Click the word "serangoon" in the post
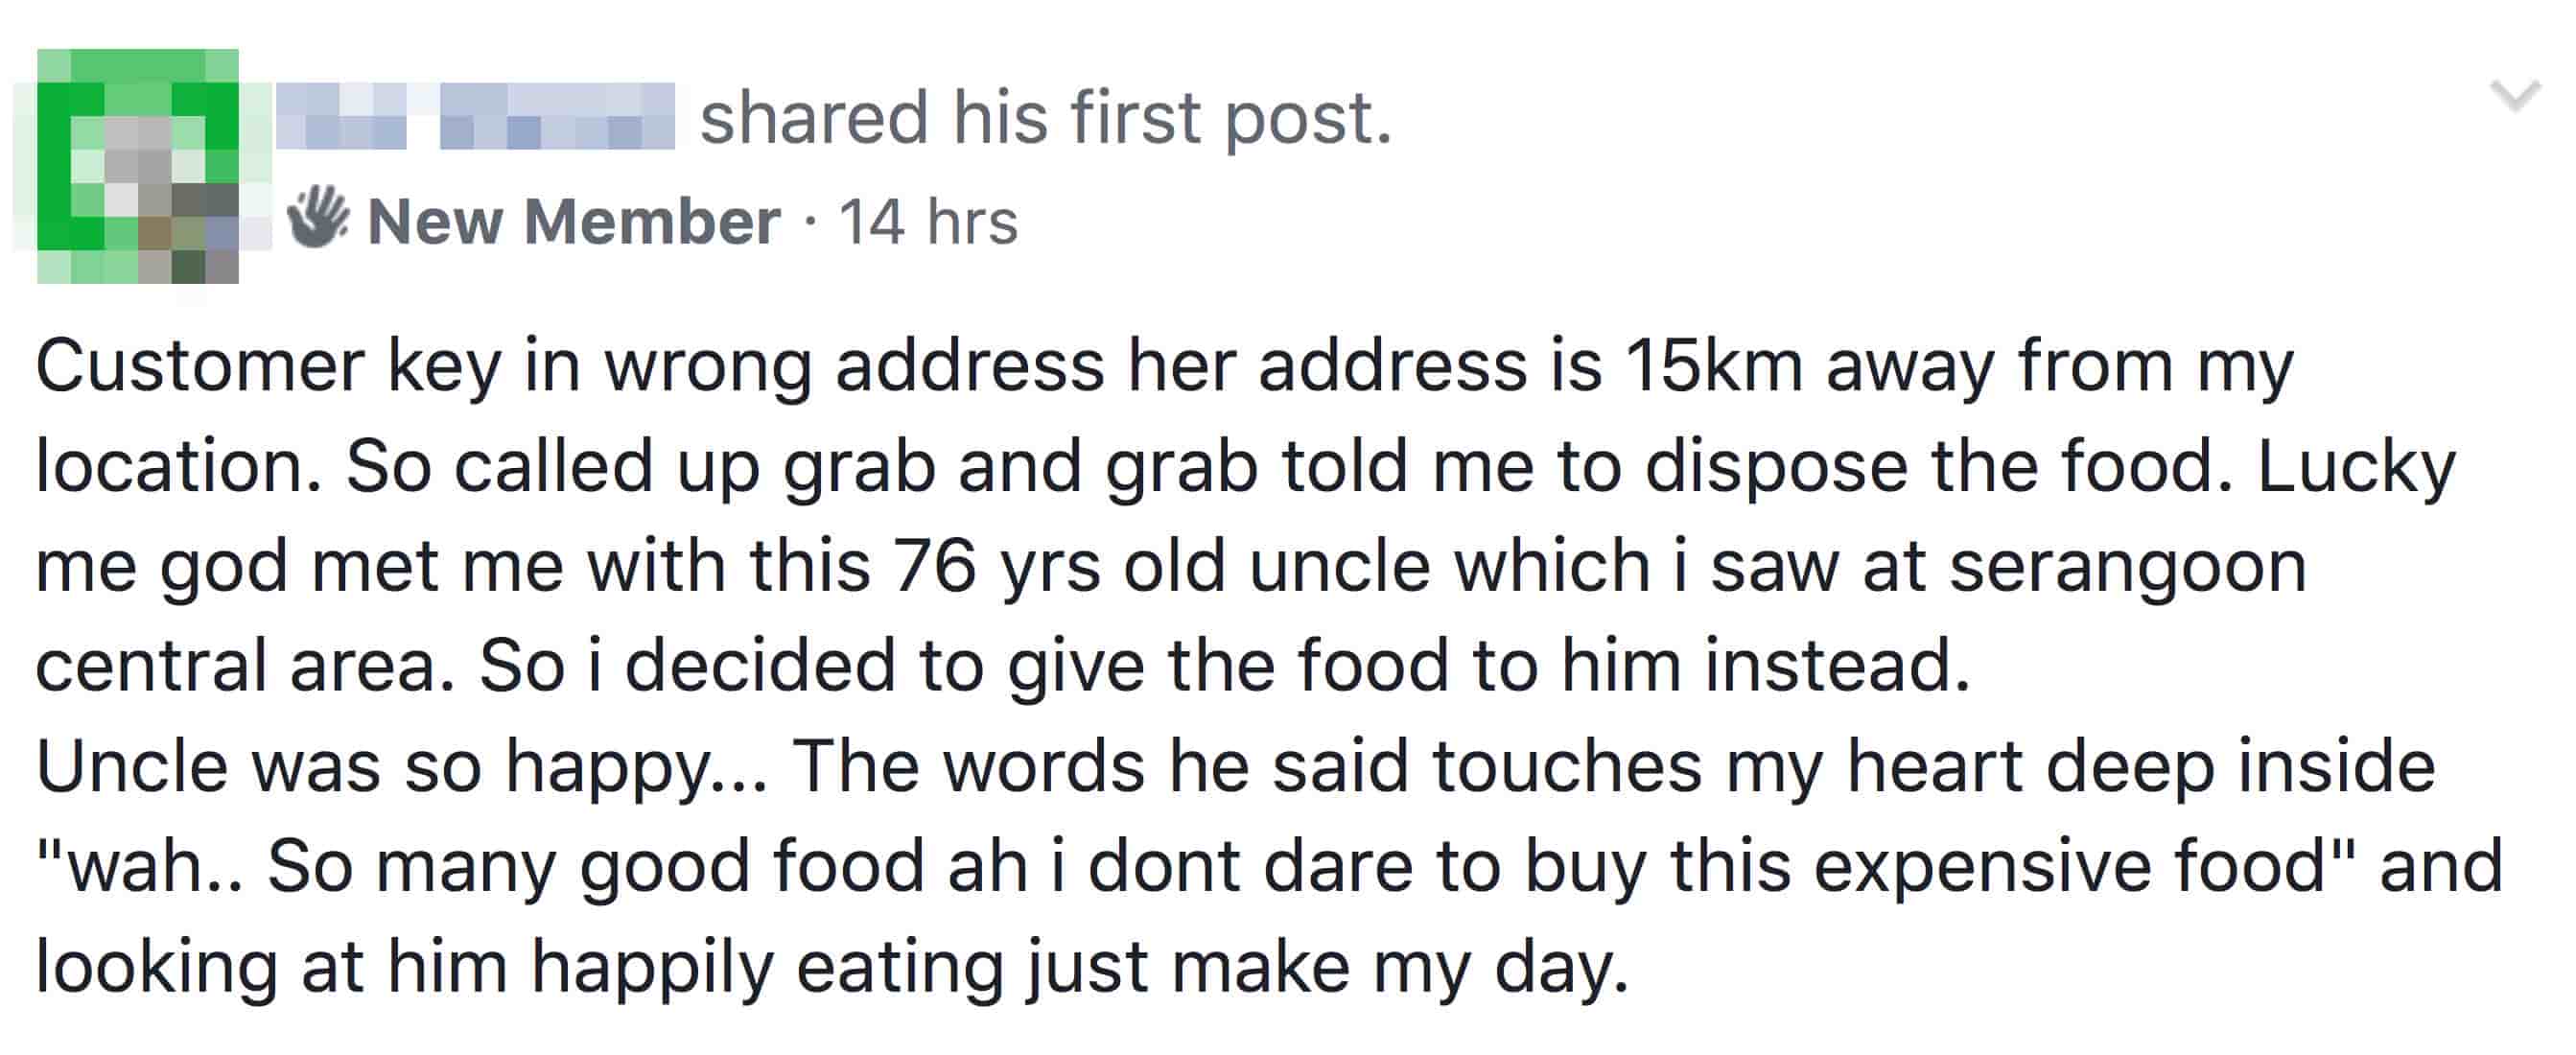Viewport: 2576px width, 1055px height. (x=2128, y=566)
